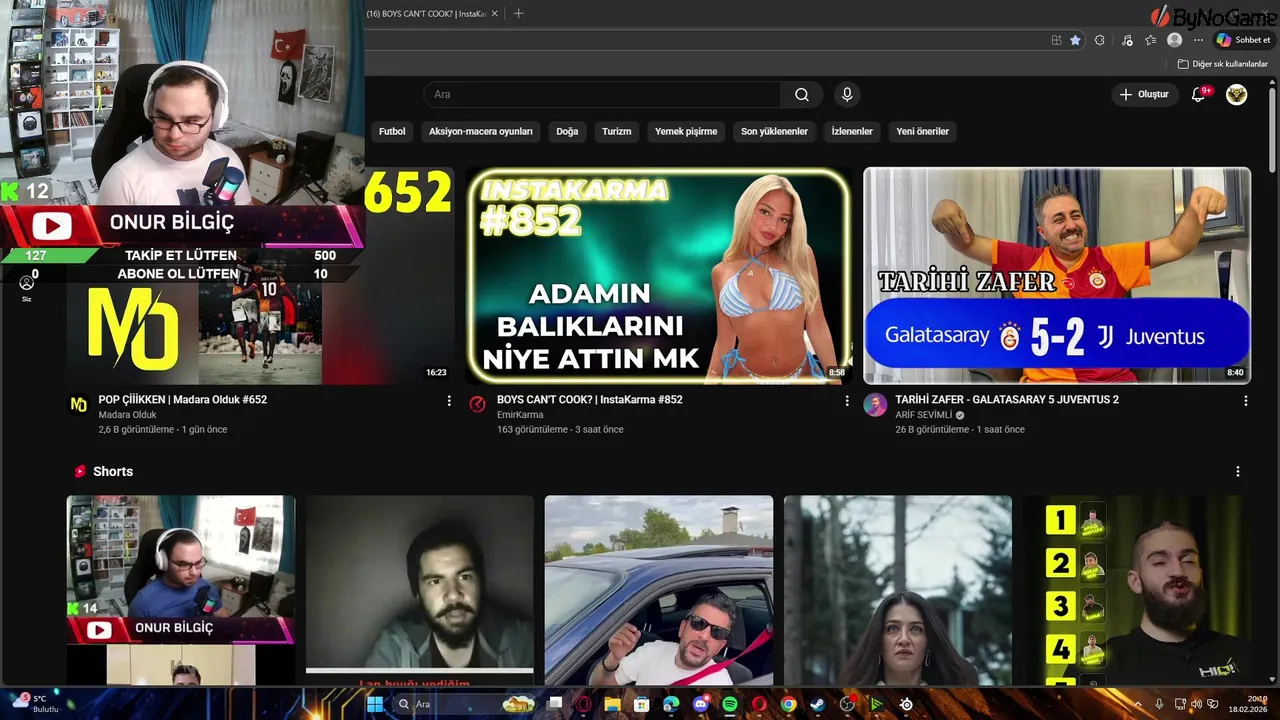Open the Short with the blue car
Screen dimensions: 1280x720
pos(659,590)
